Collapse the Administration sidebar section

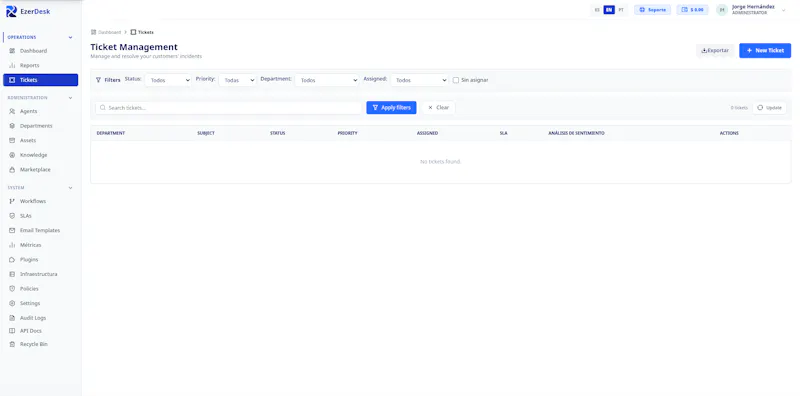70,97
